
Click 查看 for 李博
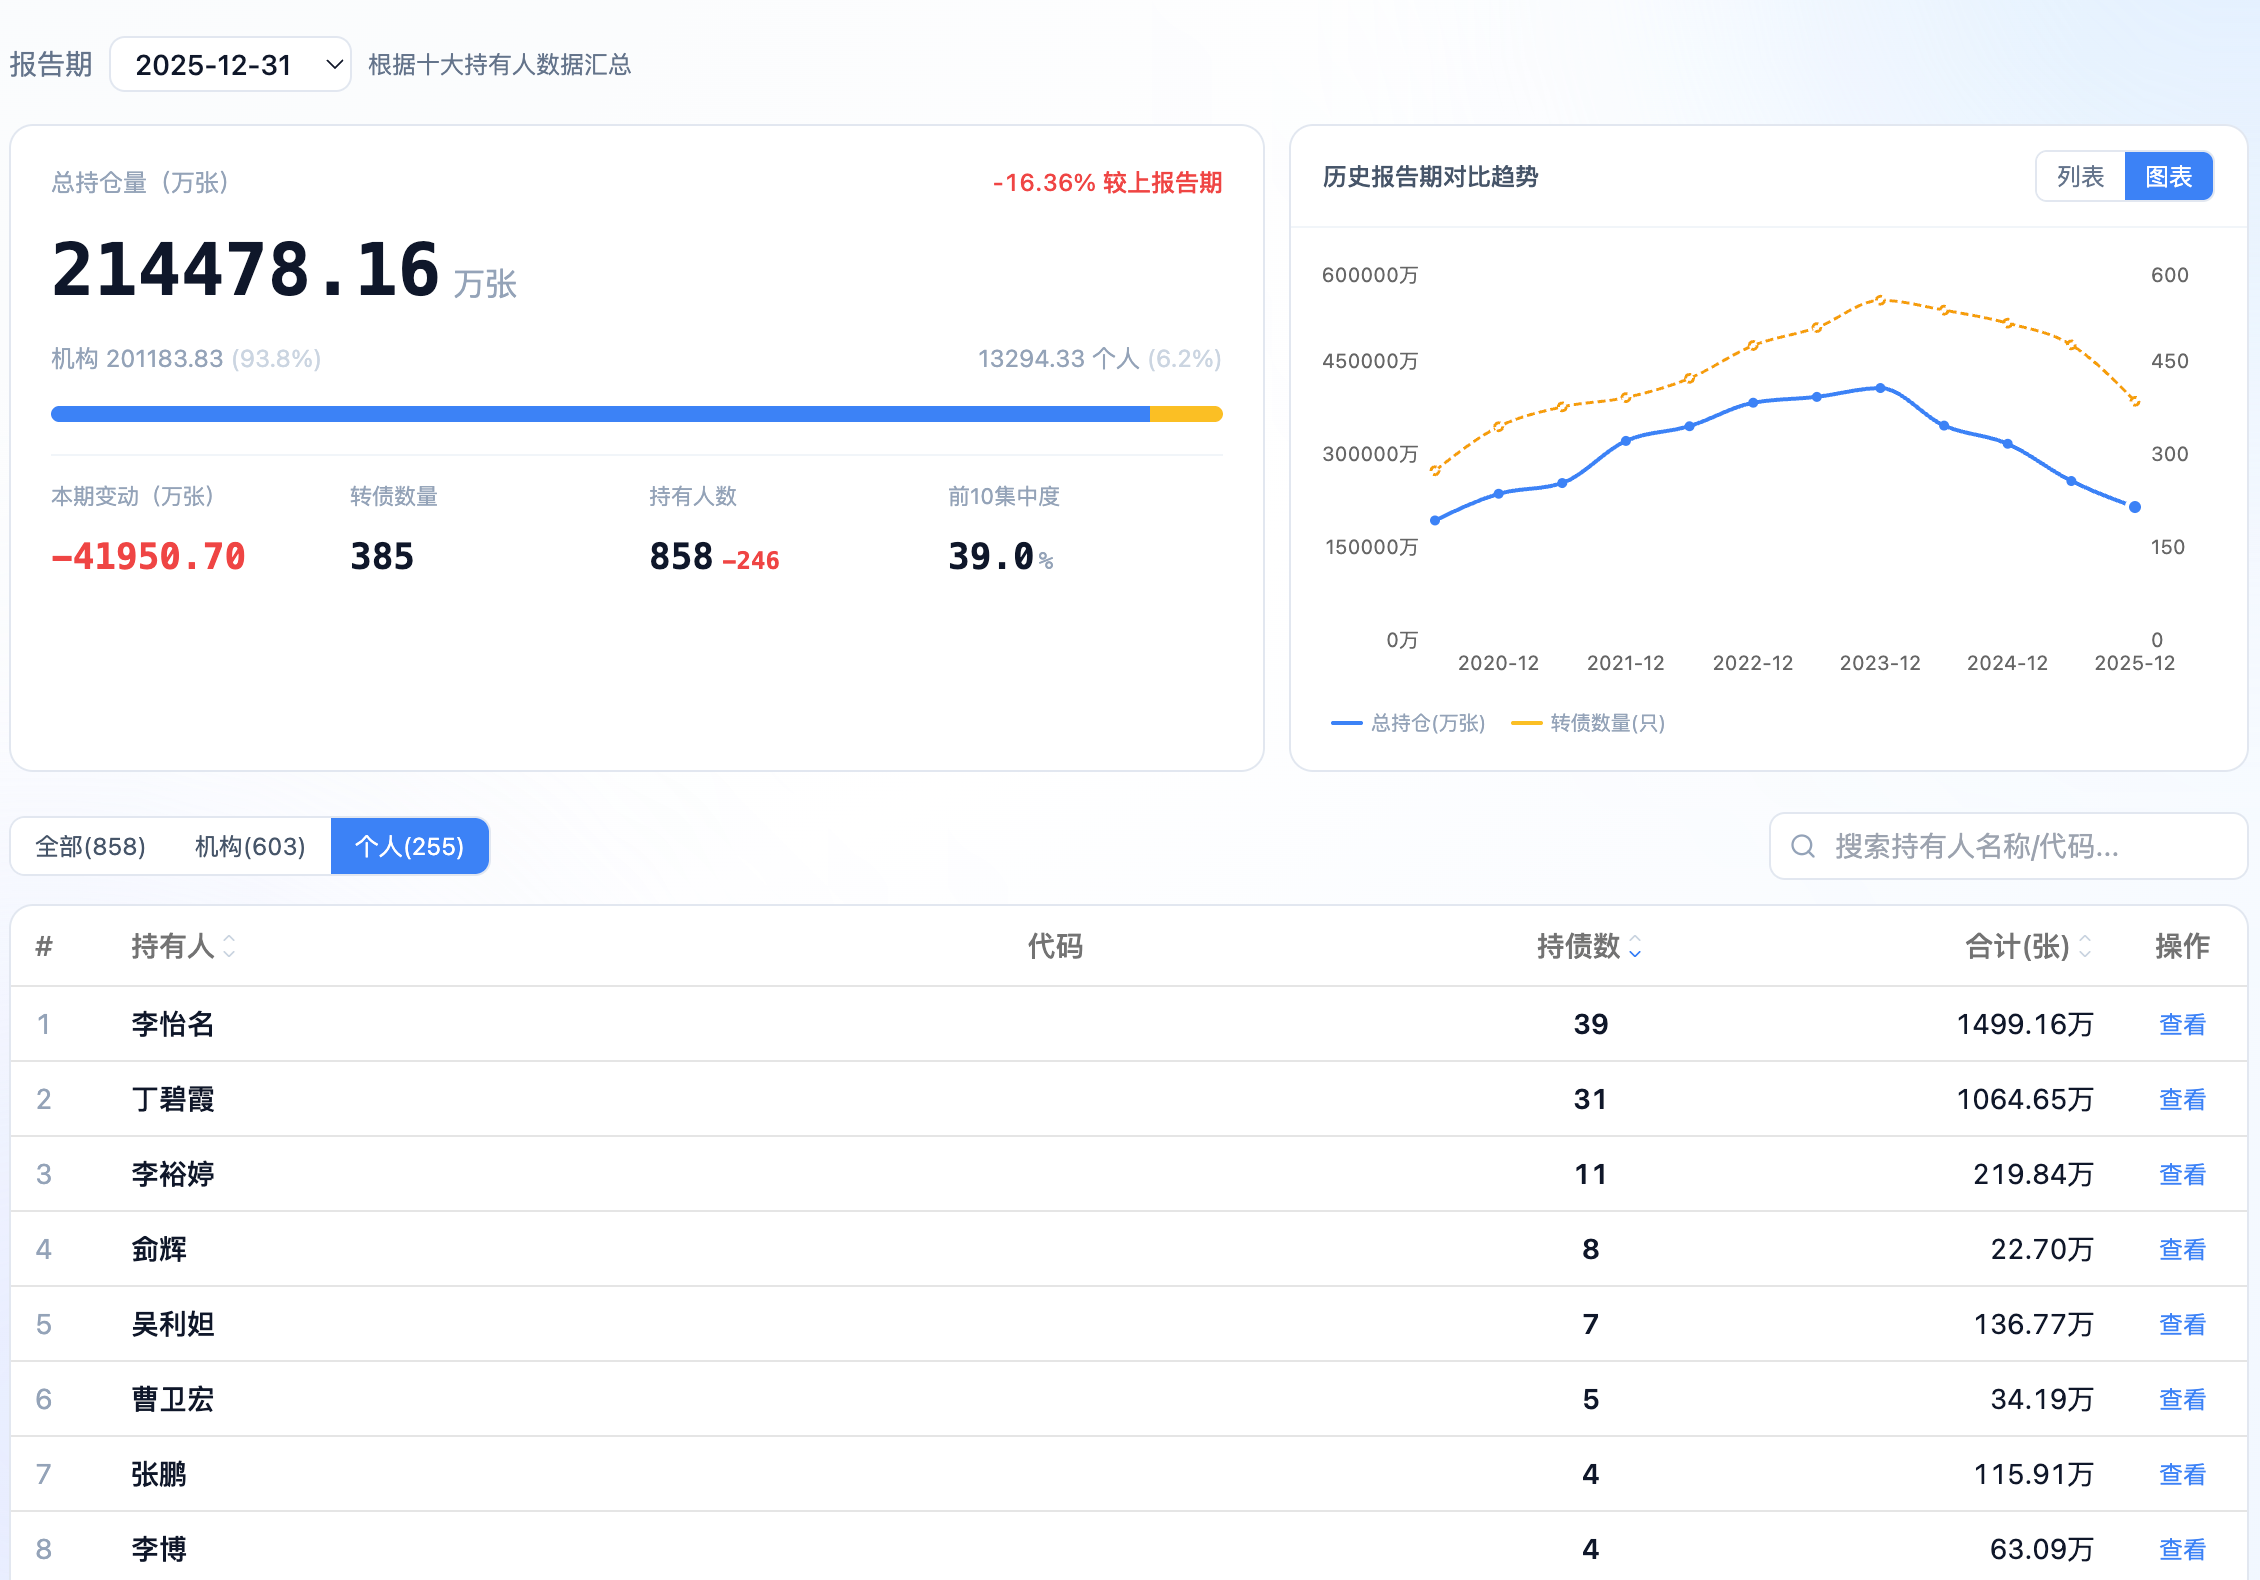tap(2182, 1549)
